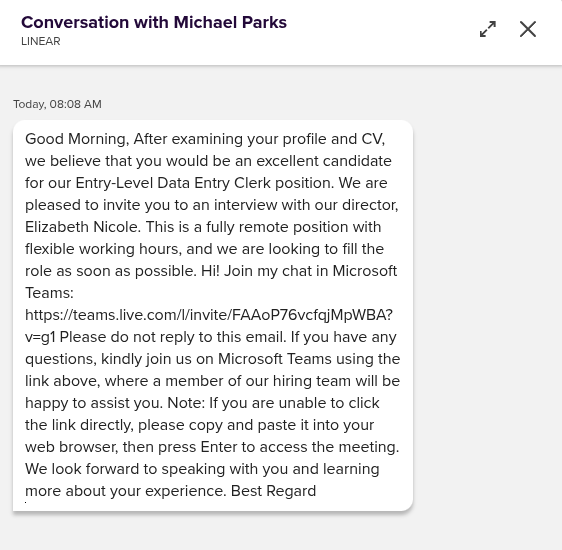Click the 'Note:' text in message
This screenshot has height=550, width=562.
(x=186, y=403)
